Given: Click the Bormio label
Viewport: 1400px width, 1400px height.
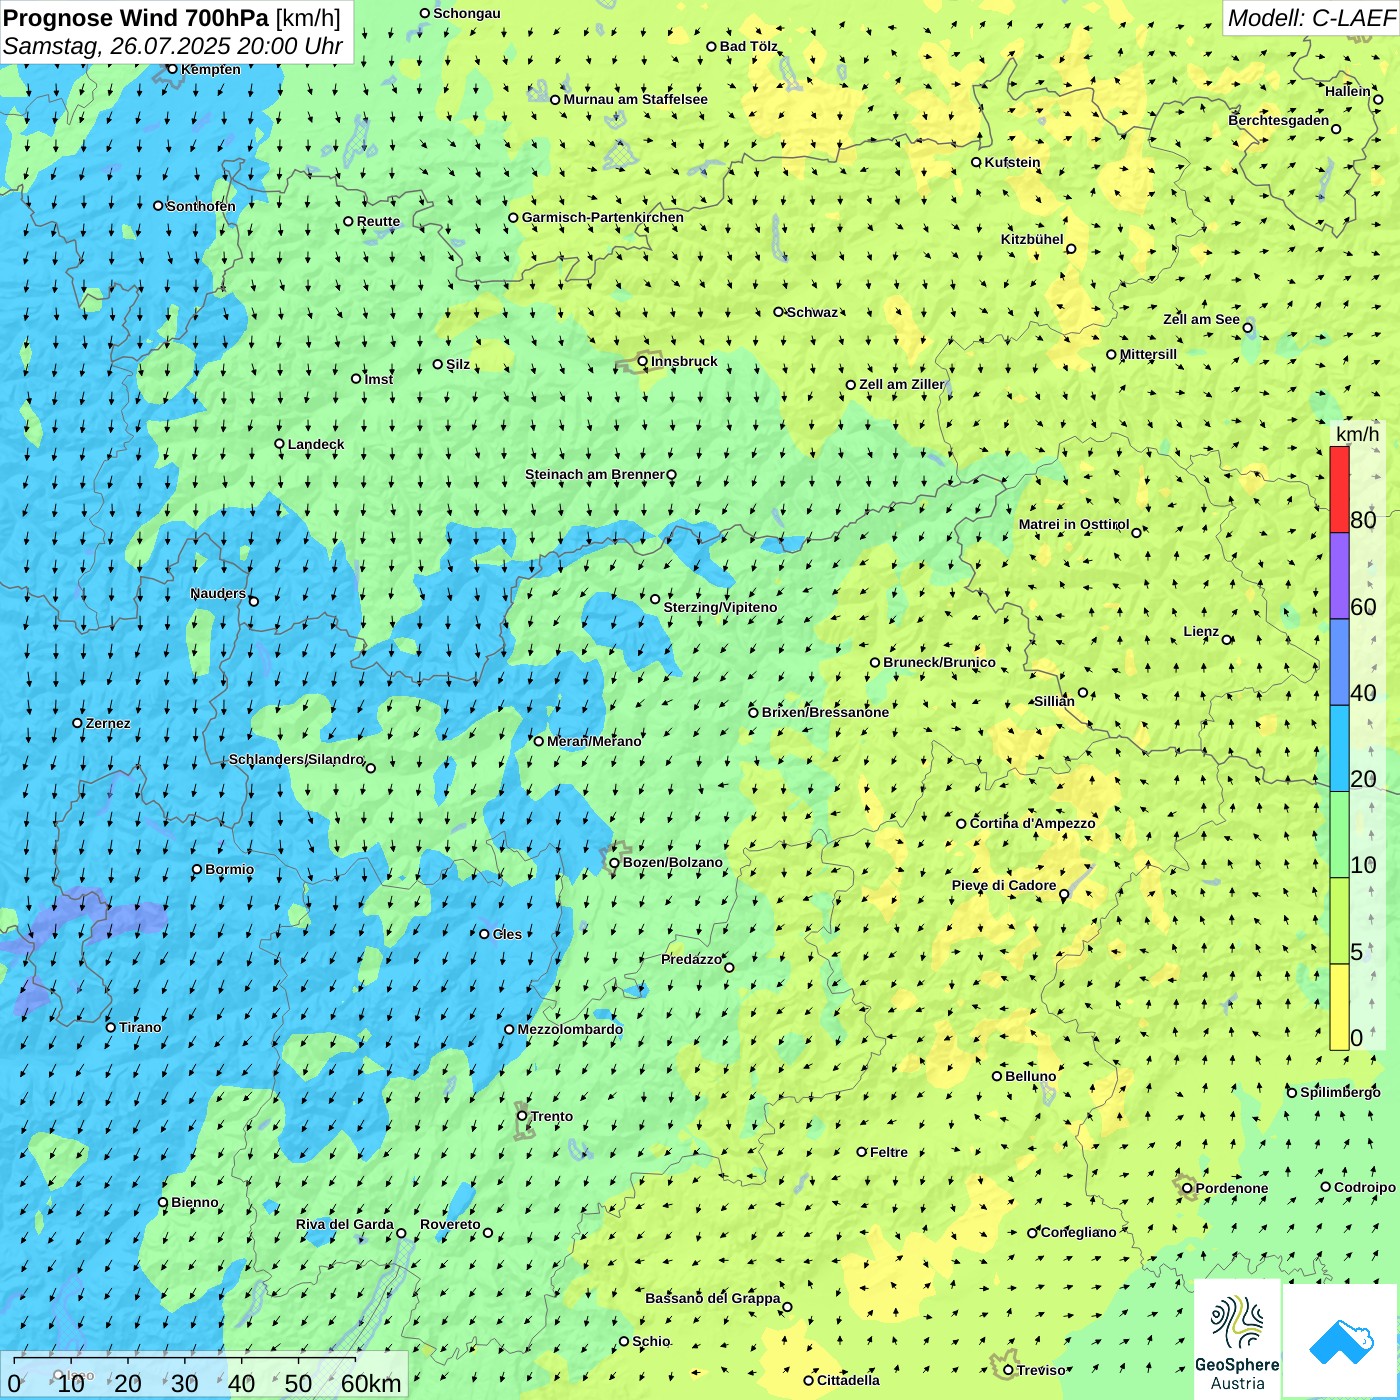Looking at the screenshot, I should (229, 869).
